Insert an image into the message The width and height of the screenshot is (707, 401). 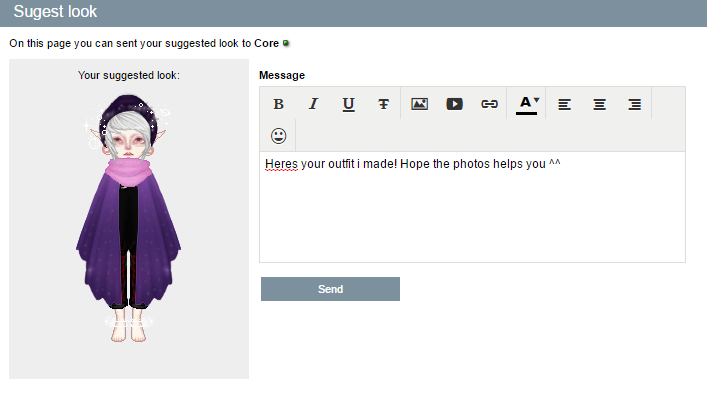tap(419, 104)
